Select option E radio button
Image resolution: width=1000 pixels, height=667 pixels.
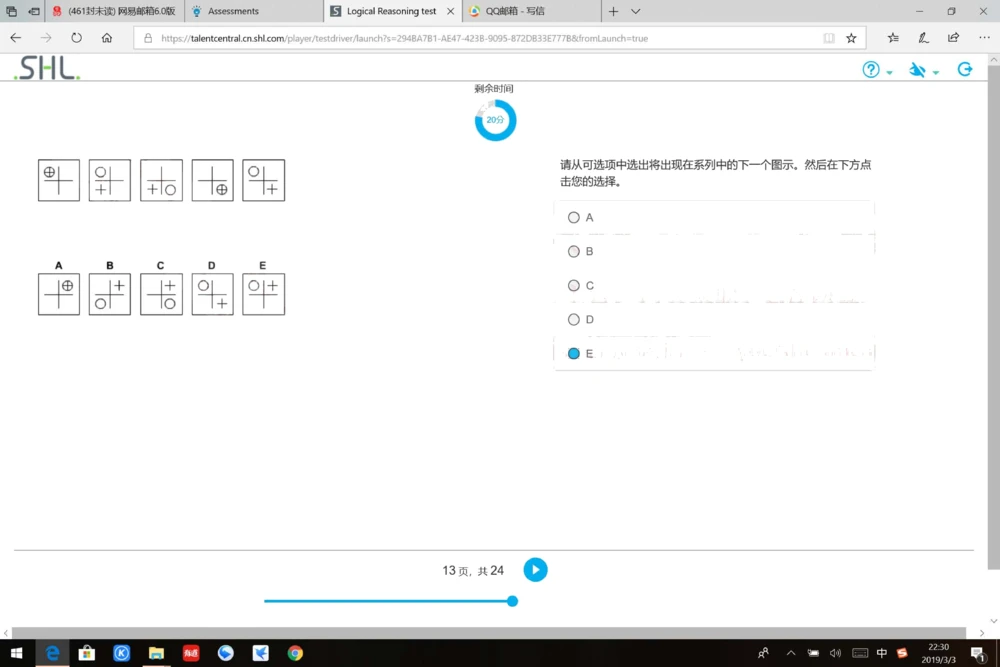click(x=574, y=353)
